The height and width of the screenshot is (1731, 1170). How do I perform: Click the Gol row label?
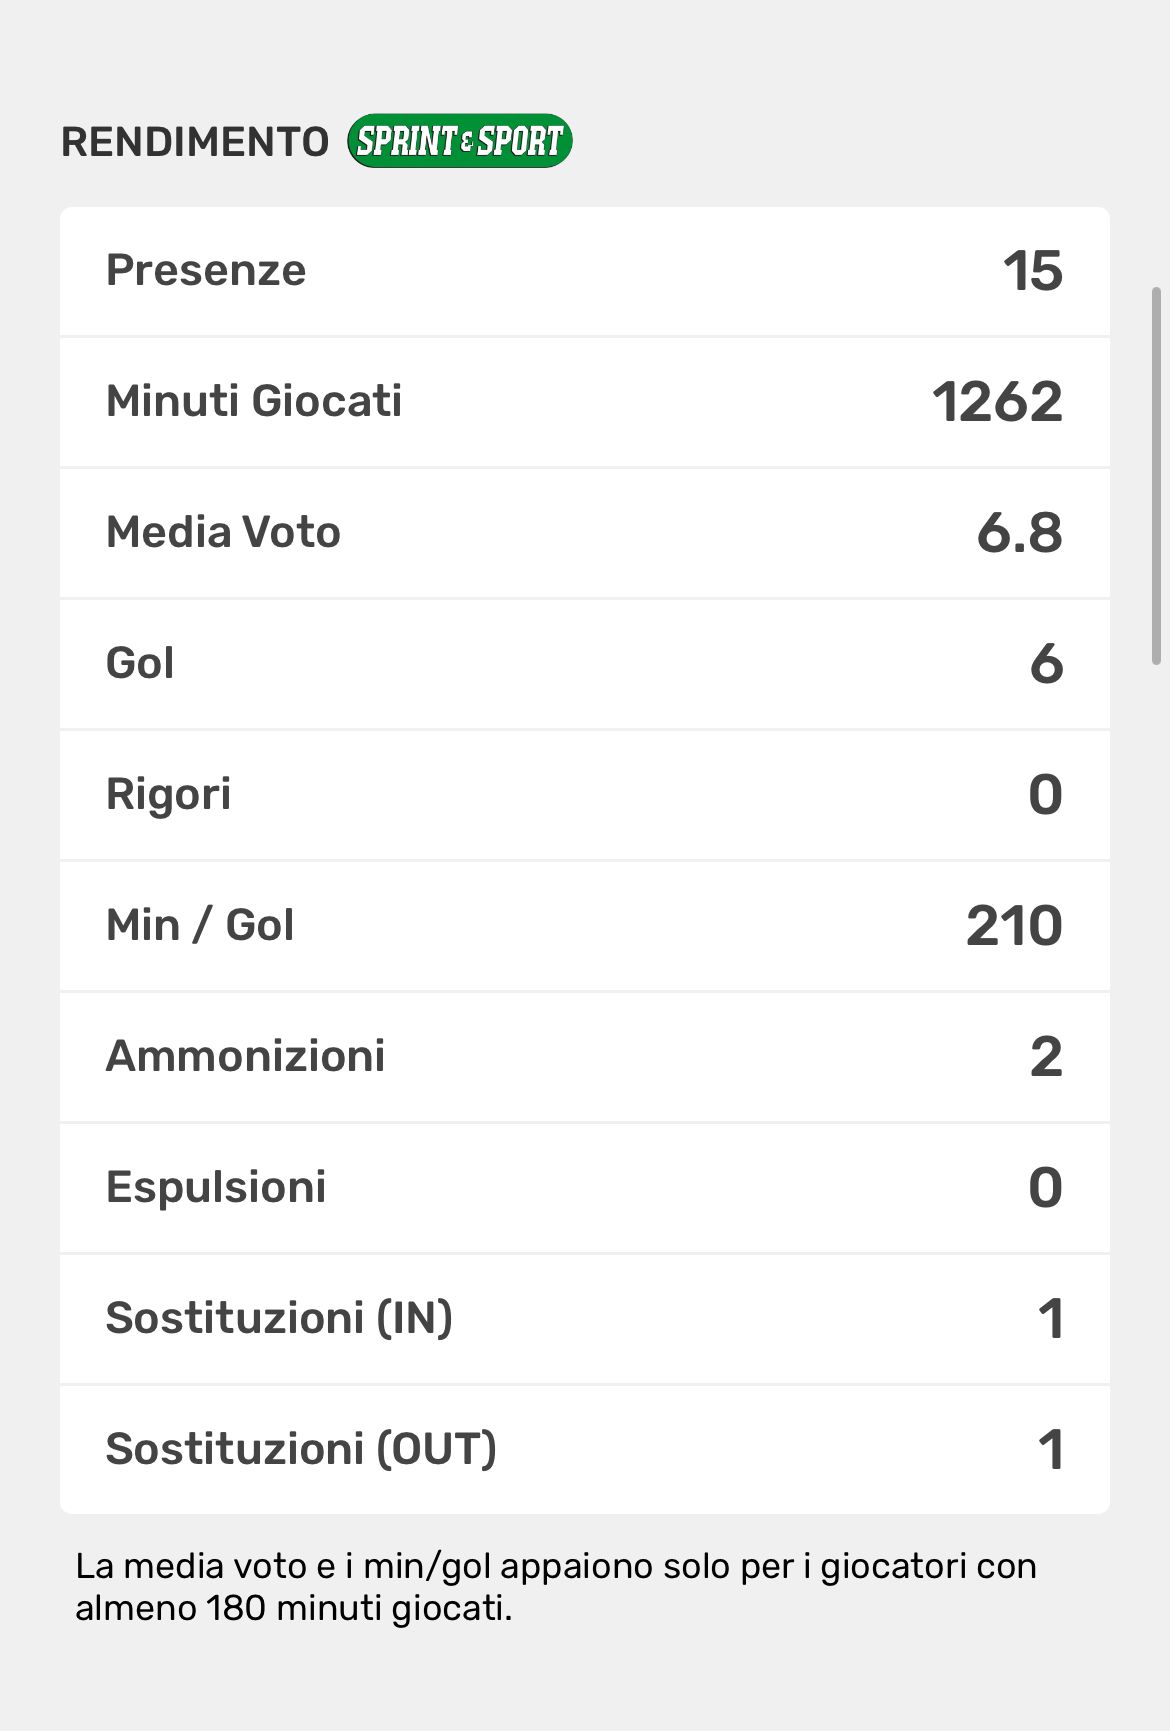click(140, 664)
